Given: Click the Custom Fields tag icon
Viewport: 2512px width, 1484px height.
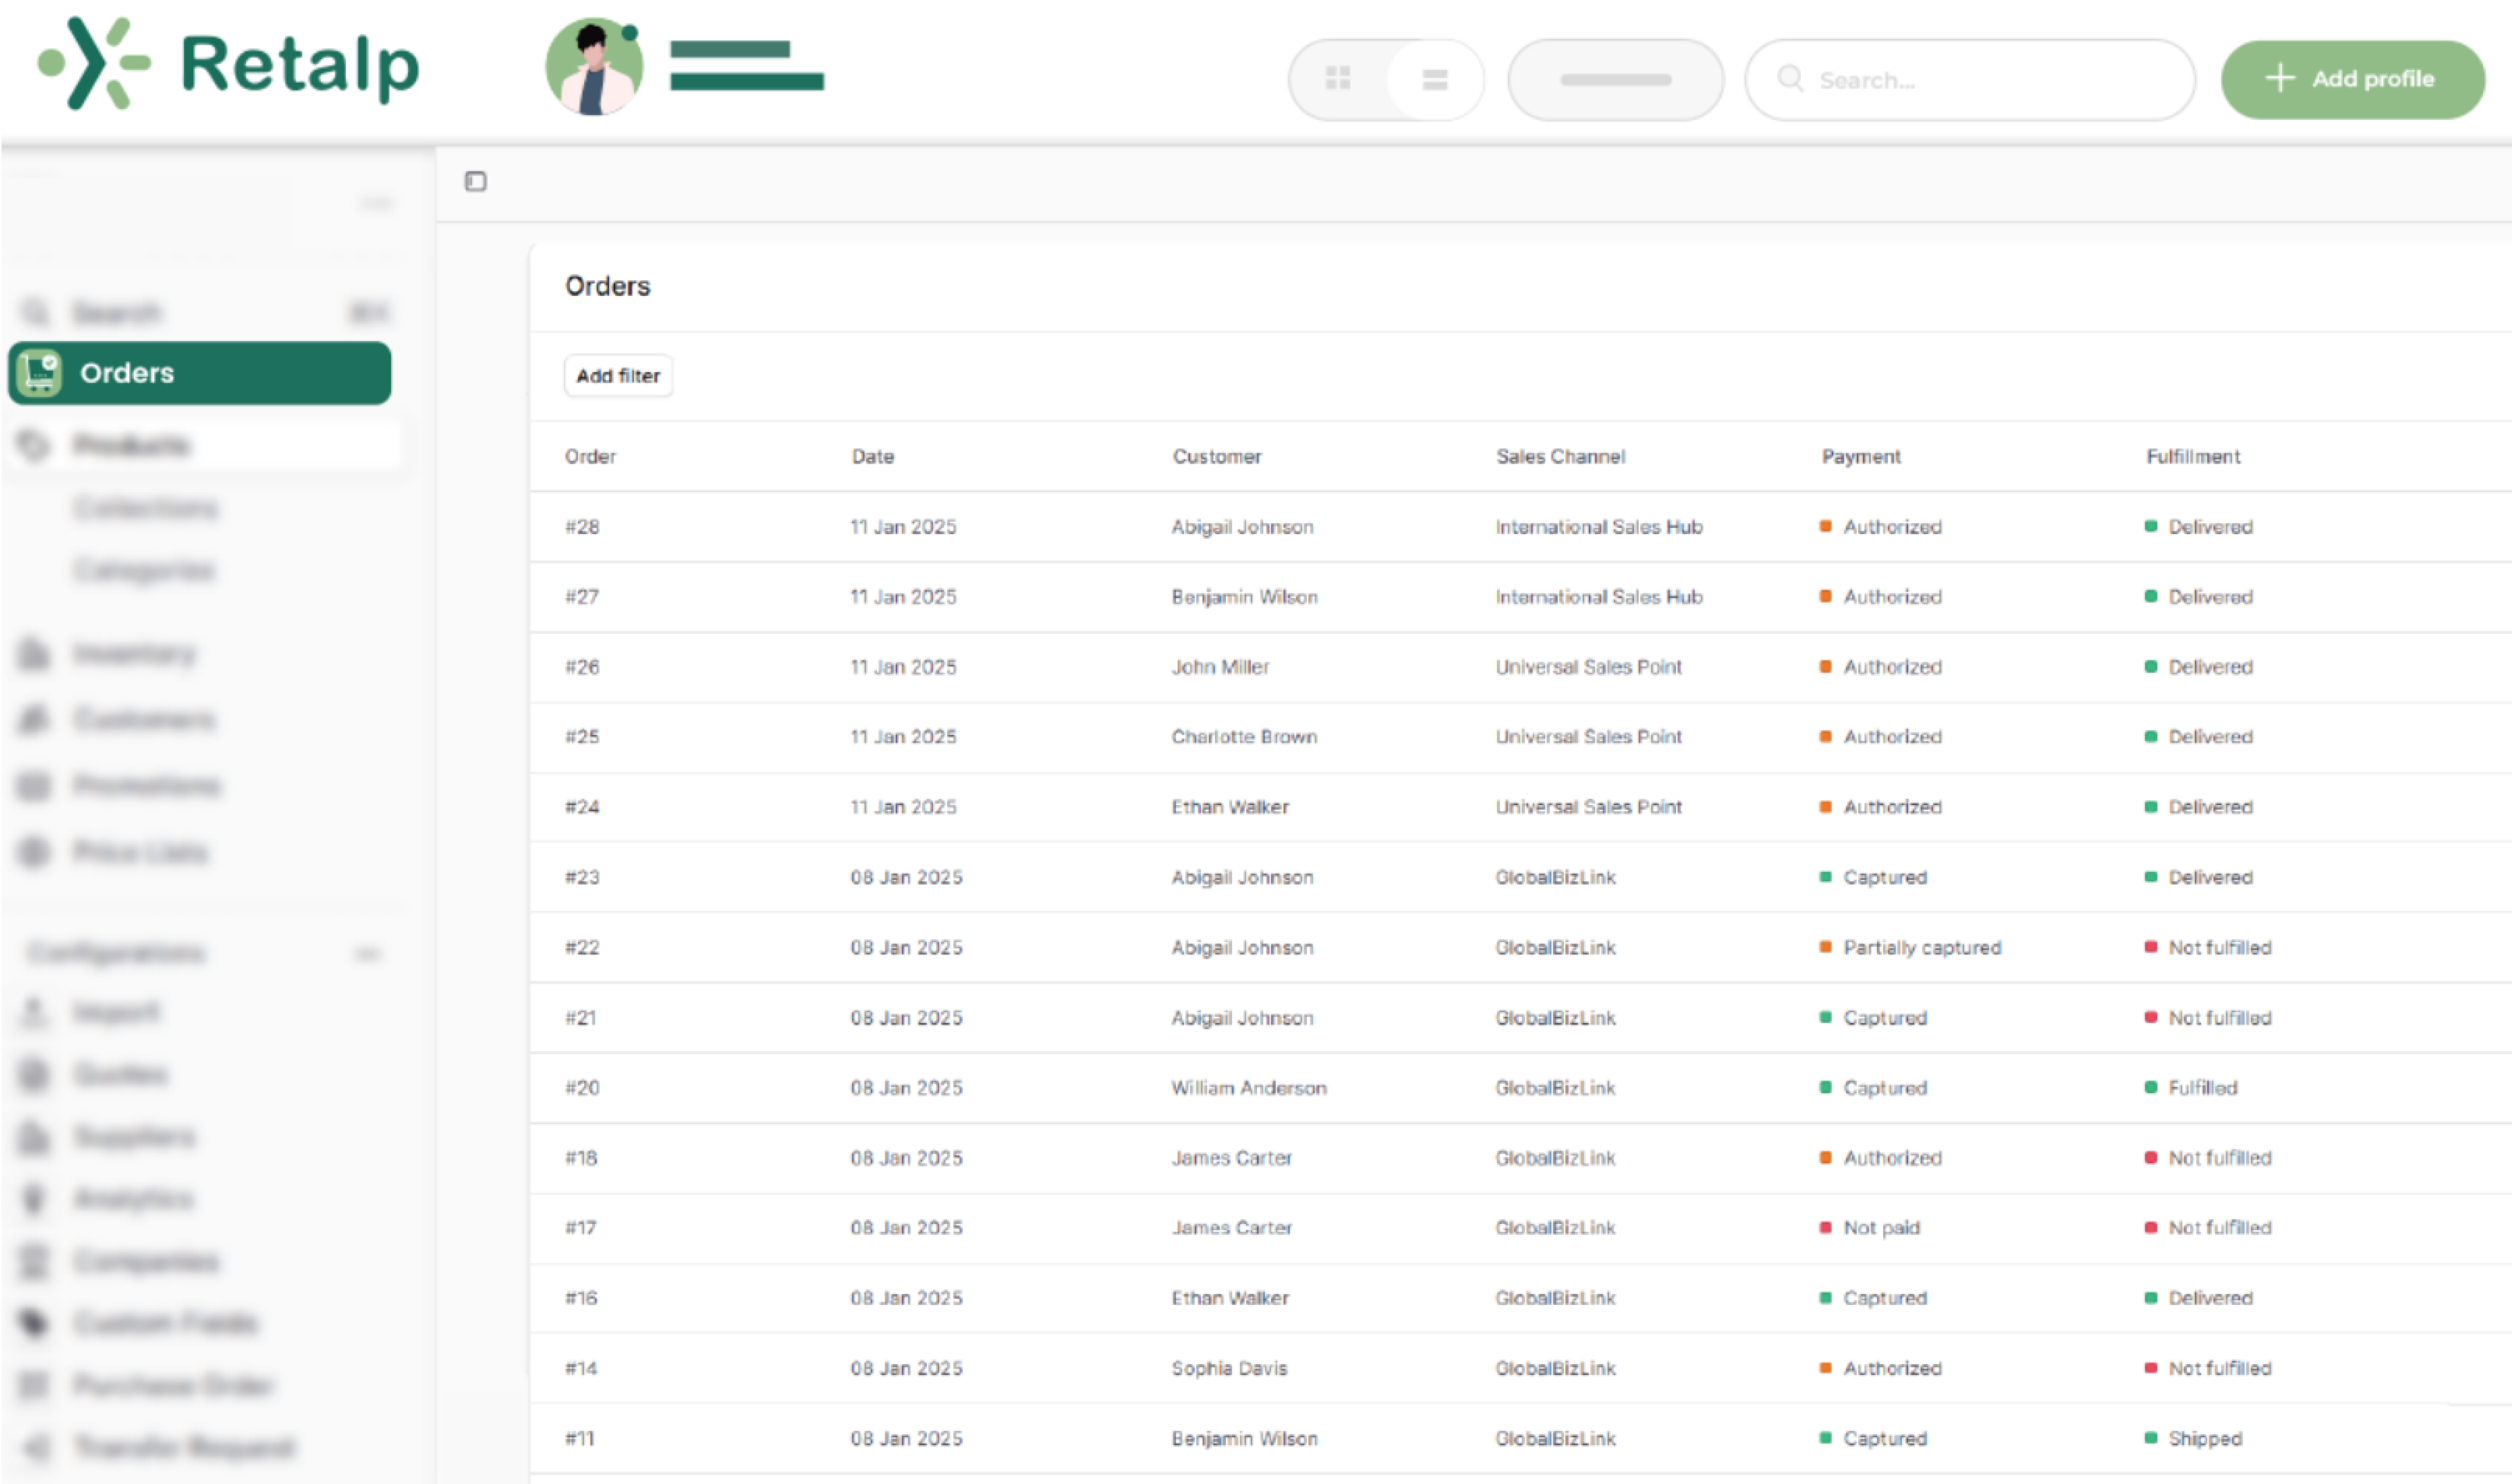Looking at the screenshot, I should click(x=34, y=1323).
